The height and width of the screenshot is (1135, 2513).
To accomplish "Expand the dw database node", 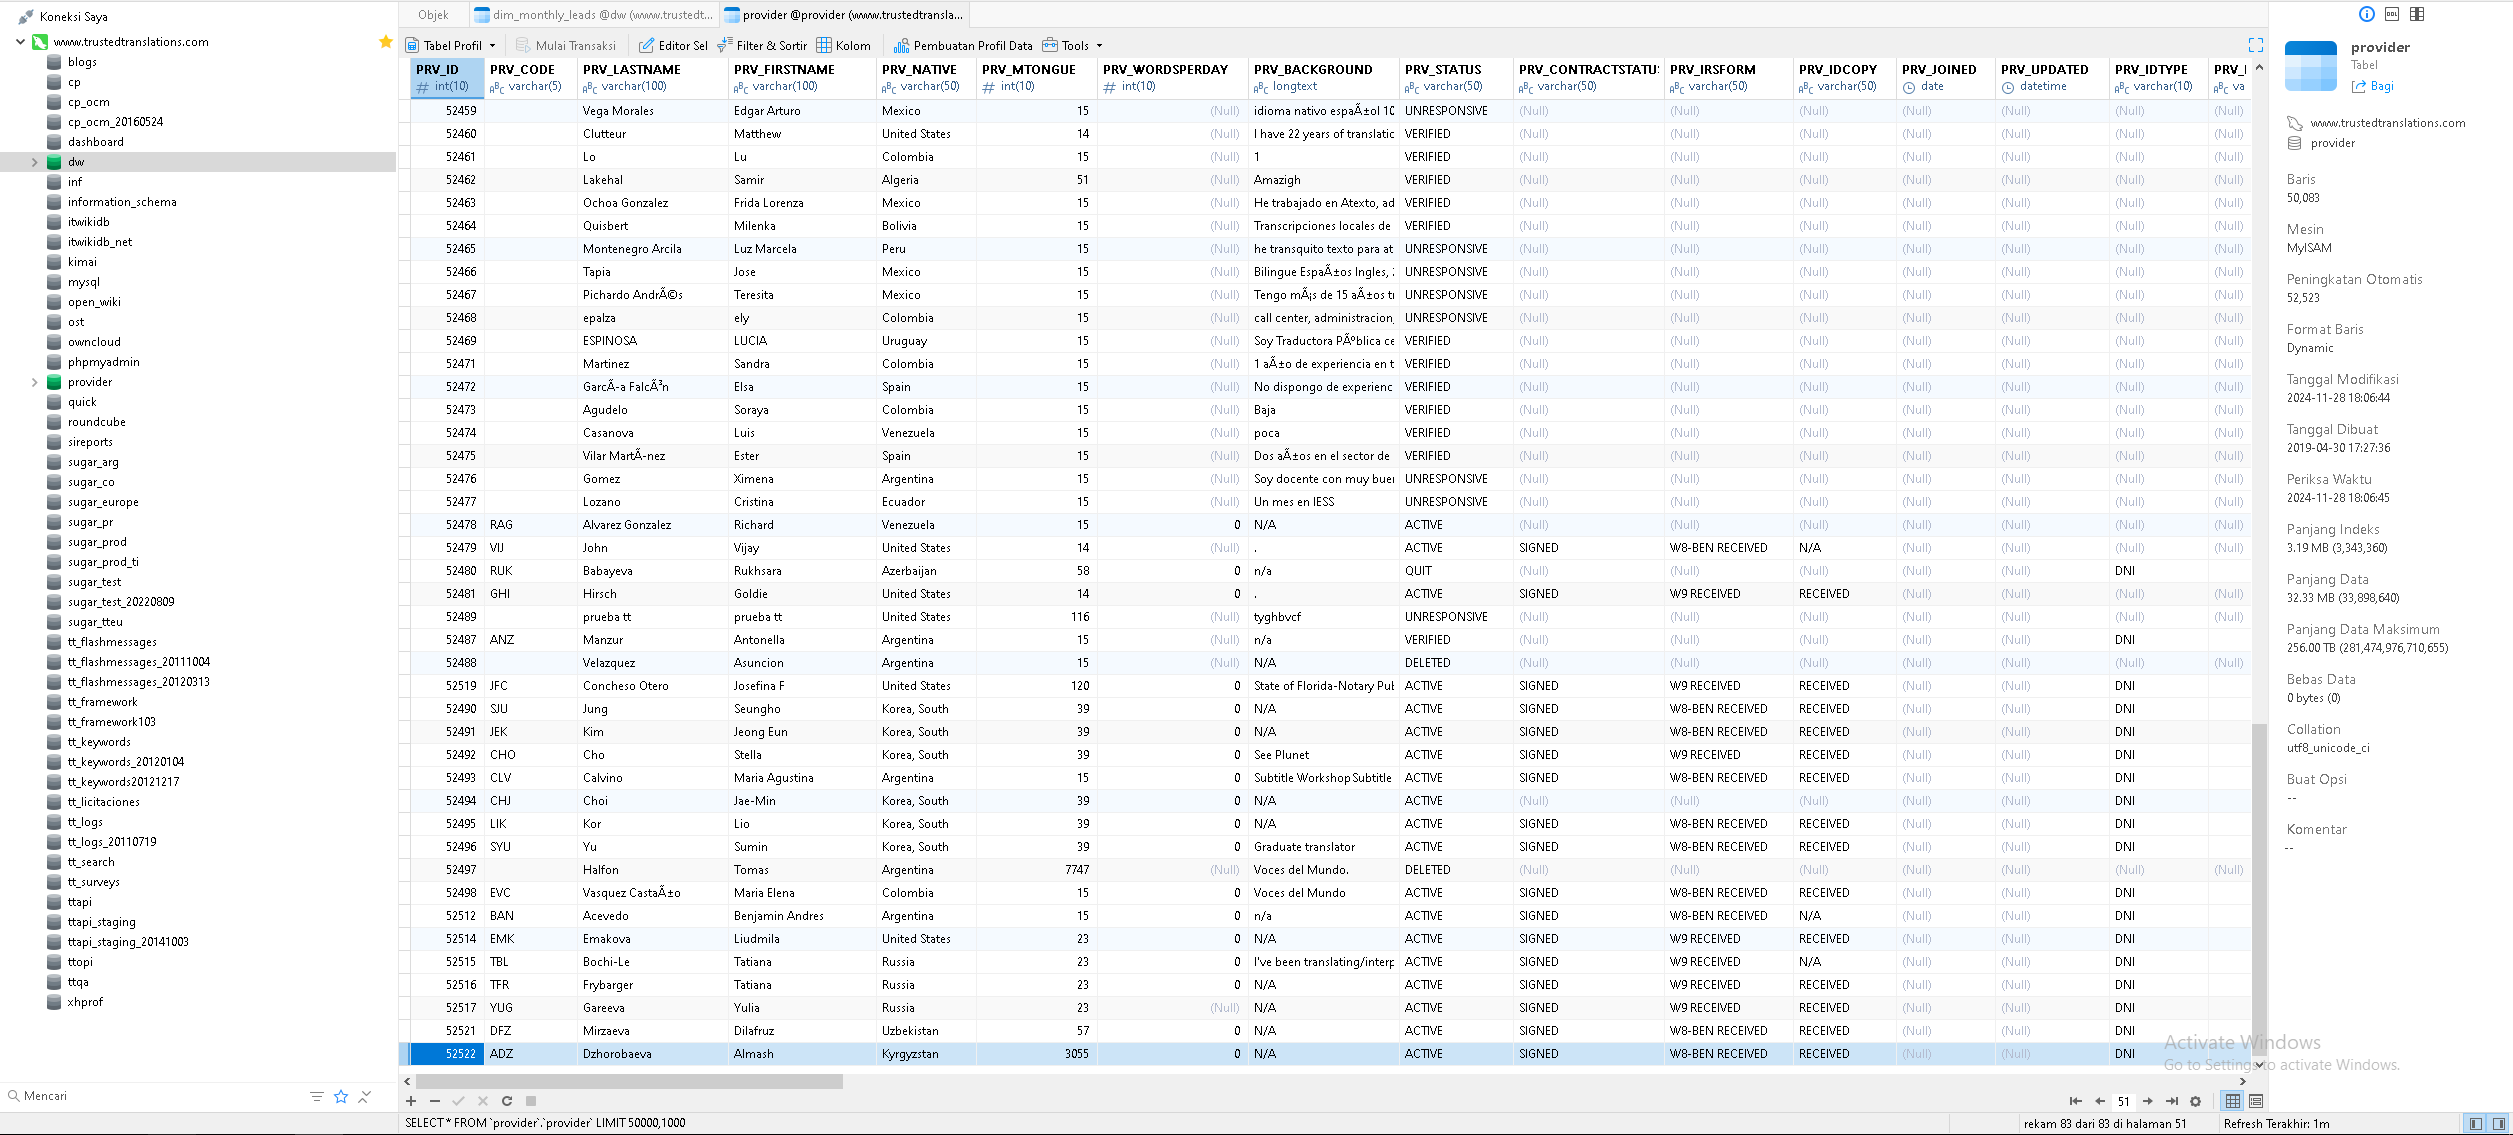I will (35, 162).
